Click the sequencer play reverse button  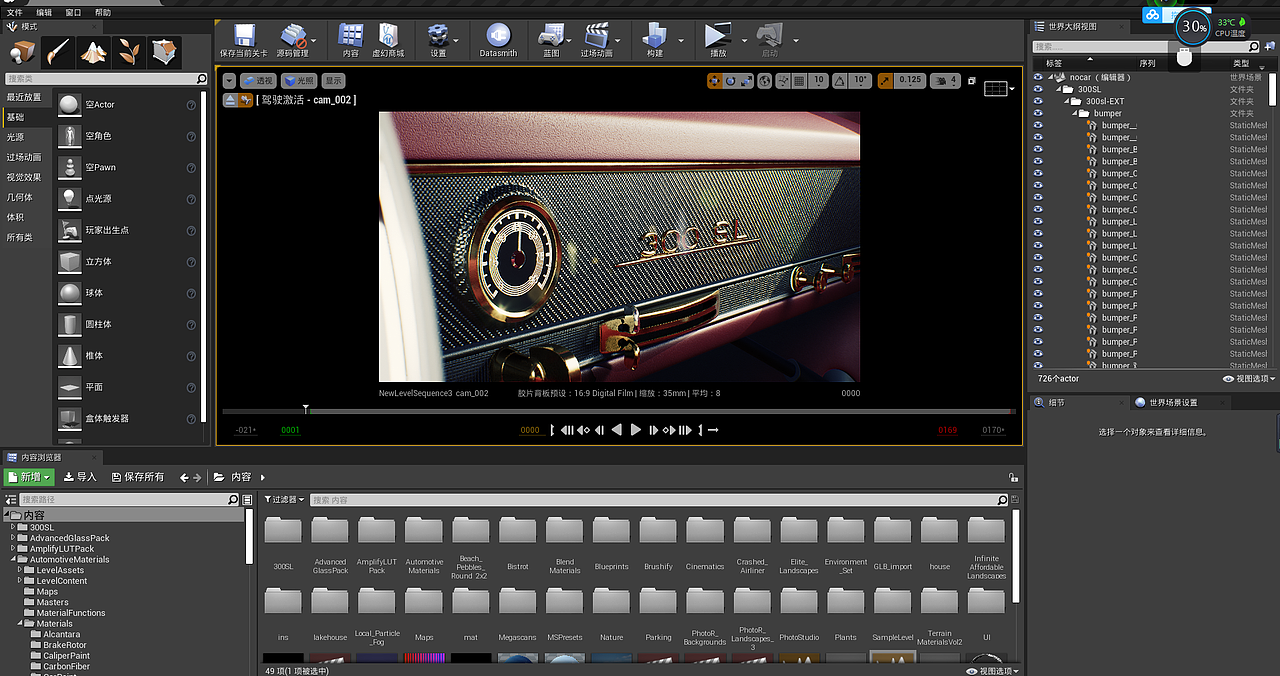pyautogui.click(x=616, y=430)
